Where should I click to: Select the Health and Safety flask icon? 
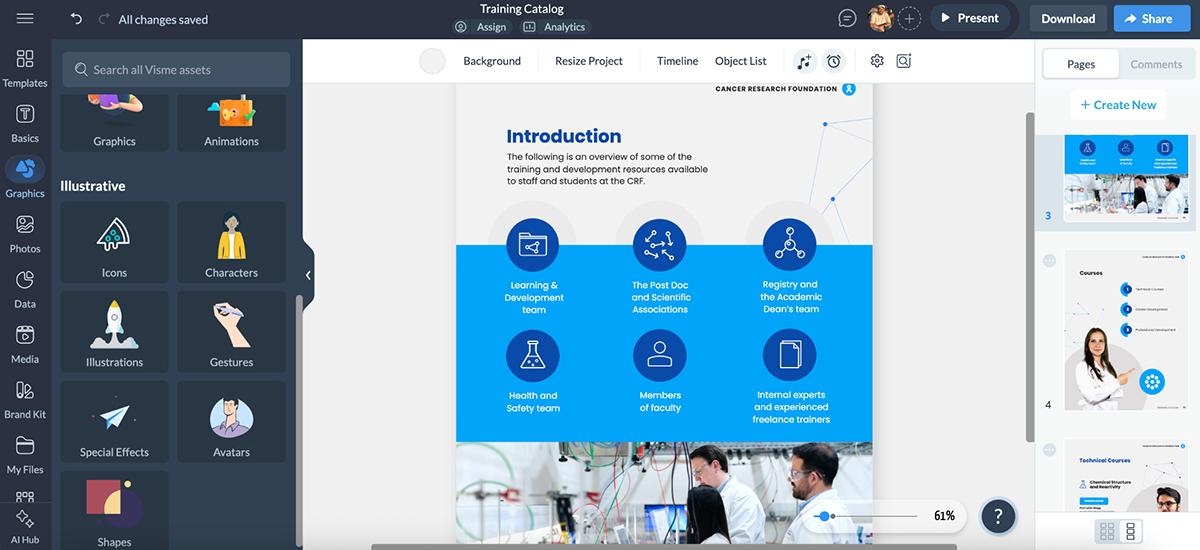533,355
